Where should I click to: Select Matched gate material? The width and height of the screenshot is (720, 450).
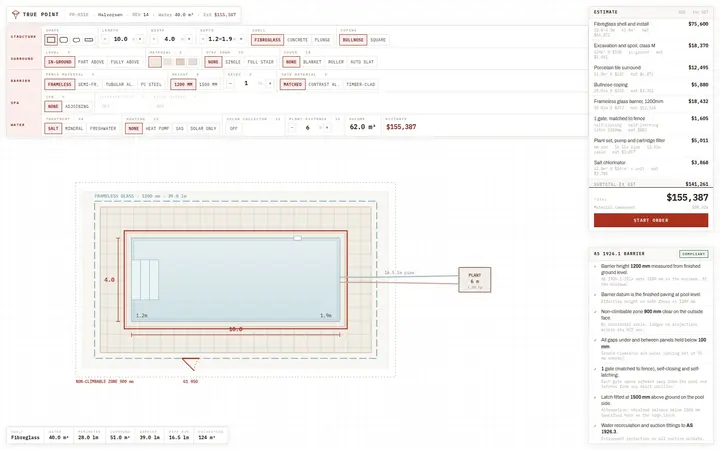pyautogui.click(x=292, y=84)
